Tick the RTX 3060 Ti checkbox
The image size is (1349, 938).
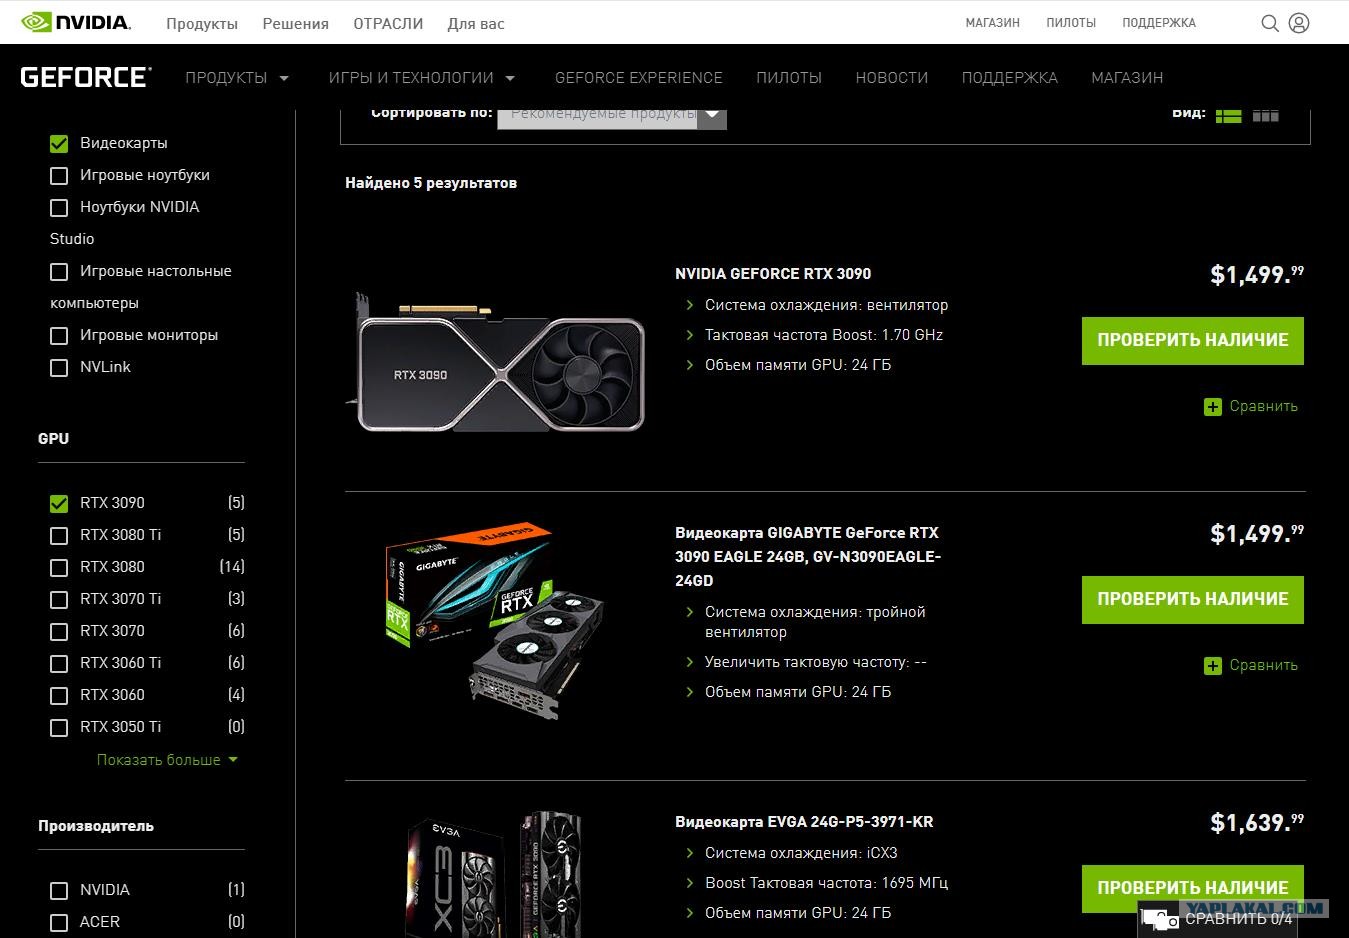pyautogui.click(x=59, y=664)
